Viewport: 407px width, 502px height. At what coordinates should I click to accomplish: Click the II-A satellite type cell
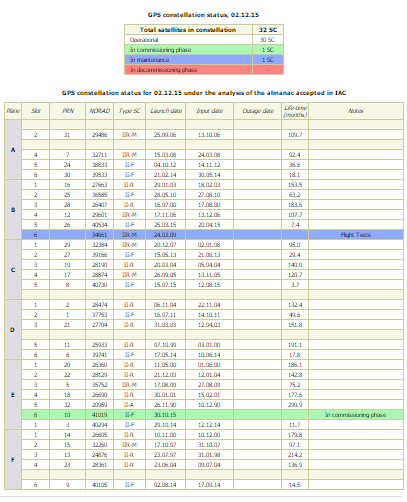129,405
